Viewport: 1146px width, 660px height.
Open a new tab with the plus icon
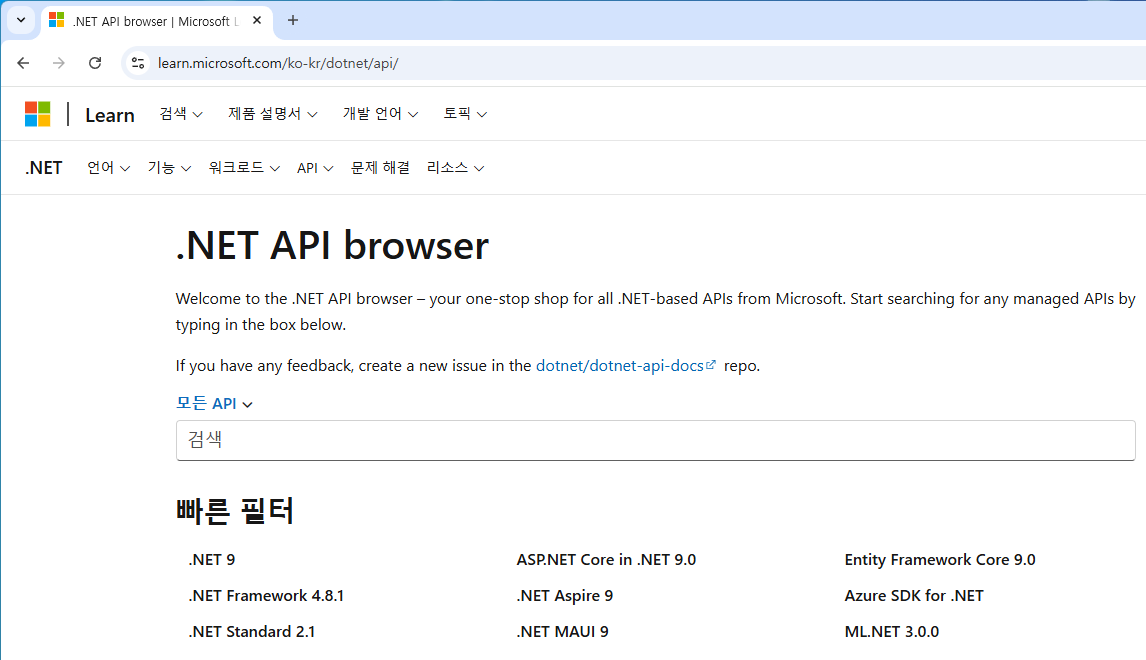pyautogui.click(x=290, y=20)
